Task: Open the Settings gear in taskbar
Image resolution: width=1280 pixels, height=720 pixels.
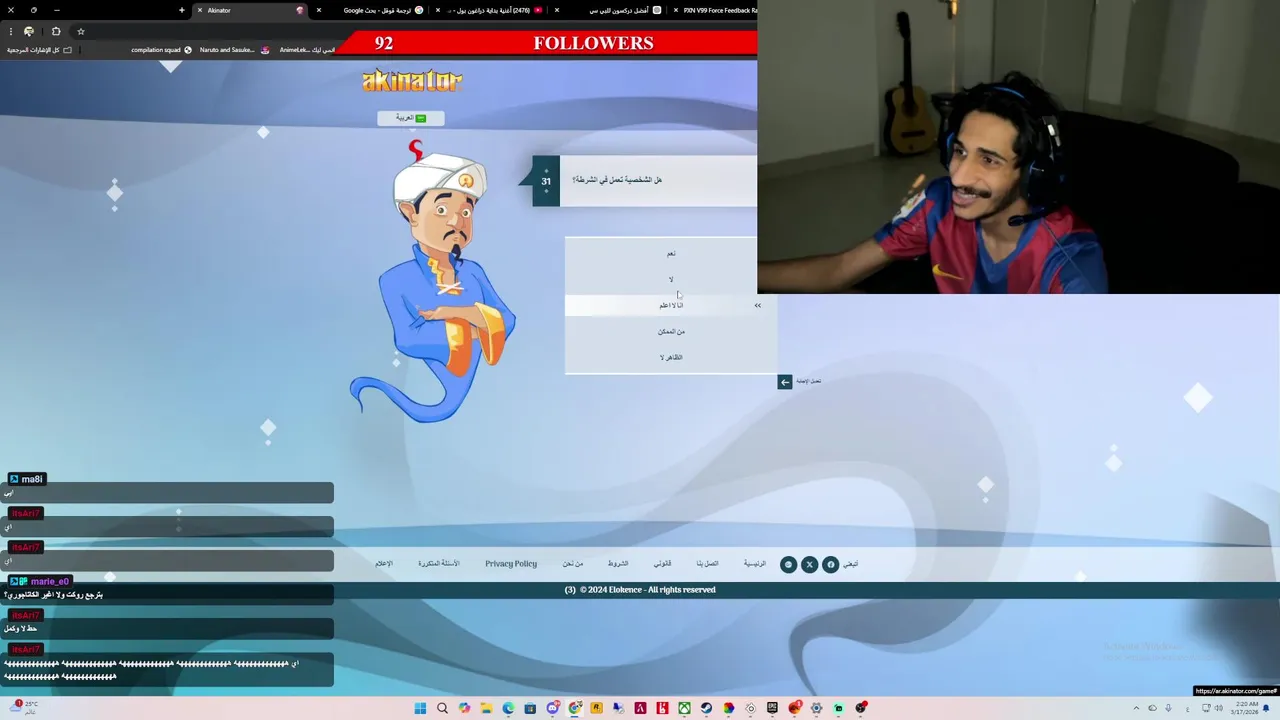Action: point(816,708)
